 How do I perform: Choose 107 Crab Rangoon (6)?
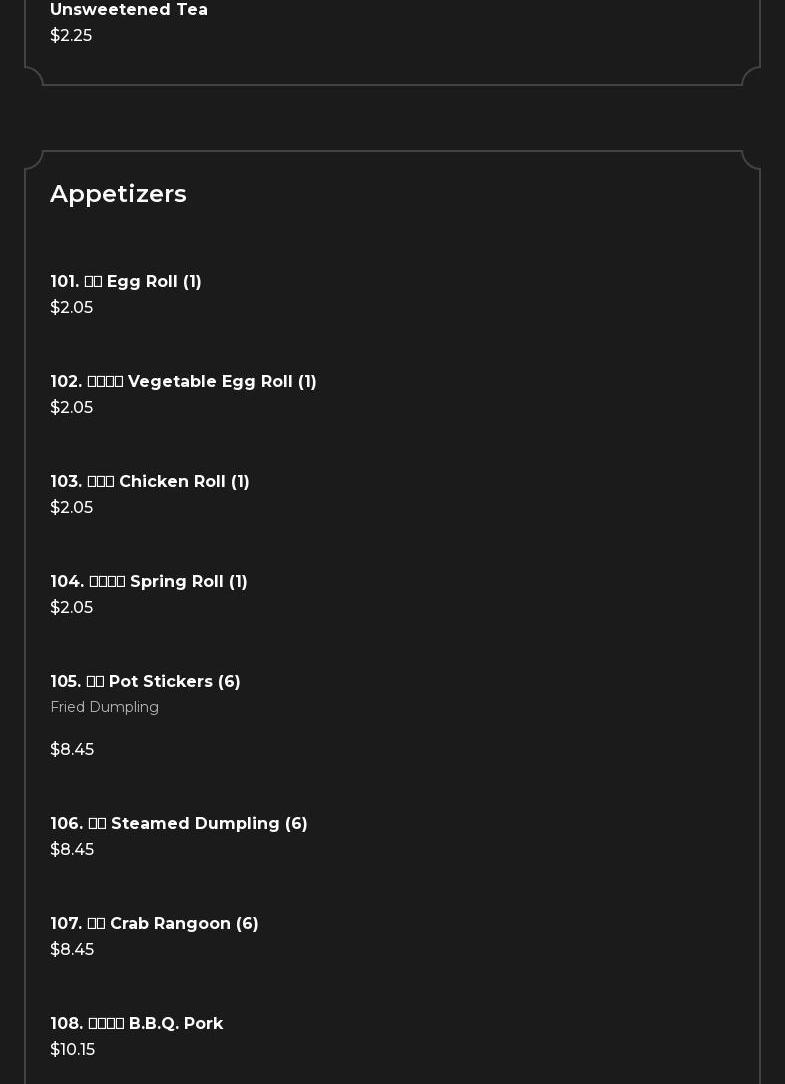(154, 924)
